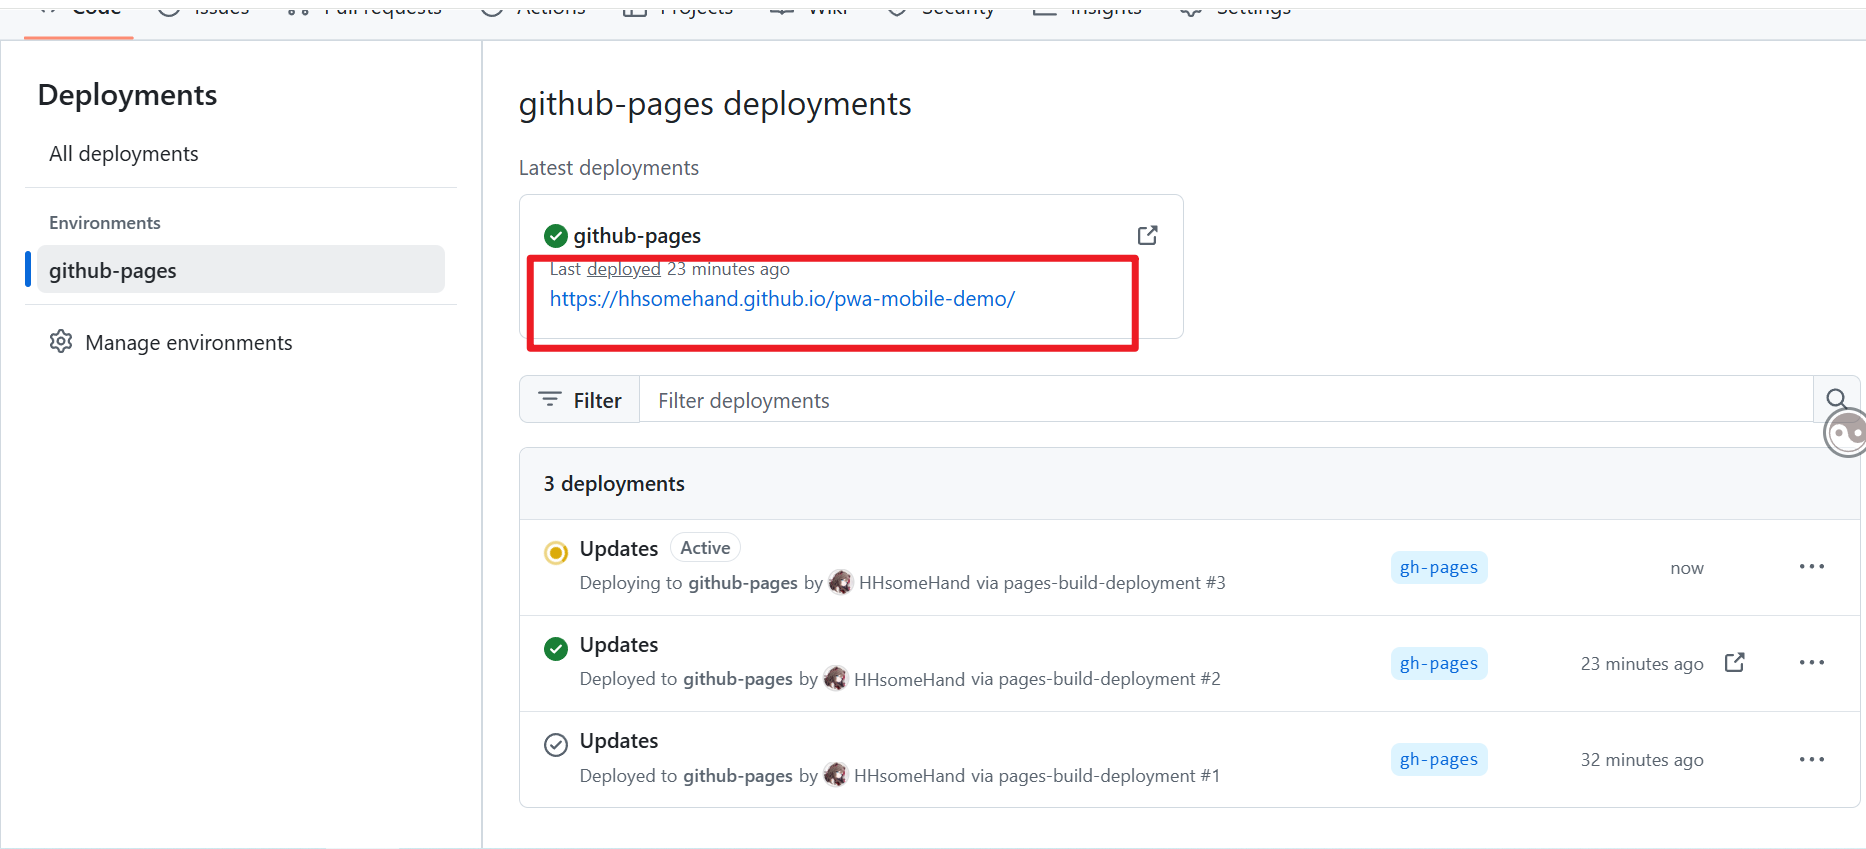Expand options menu for active deployment
The width and height of the screenshot is (1866, 849).
[x=1811, y=567]
